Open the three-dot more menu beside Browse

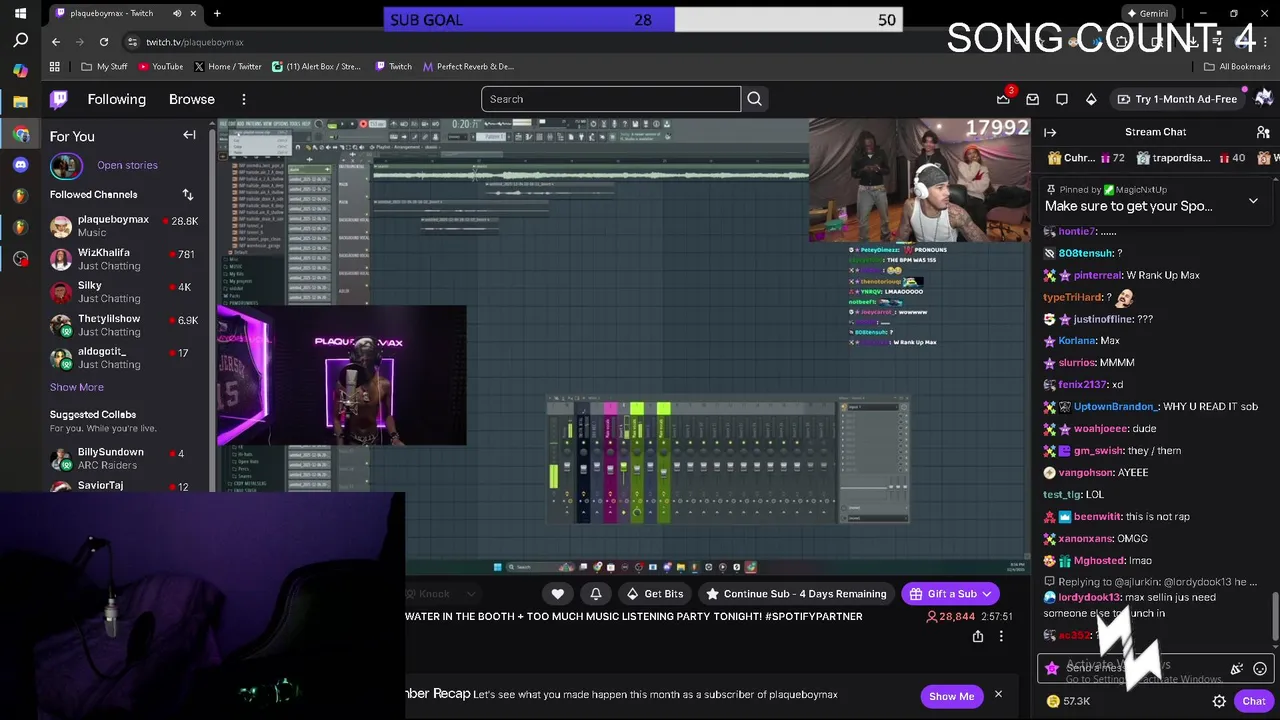[x=244, y=99]
